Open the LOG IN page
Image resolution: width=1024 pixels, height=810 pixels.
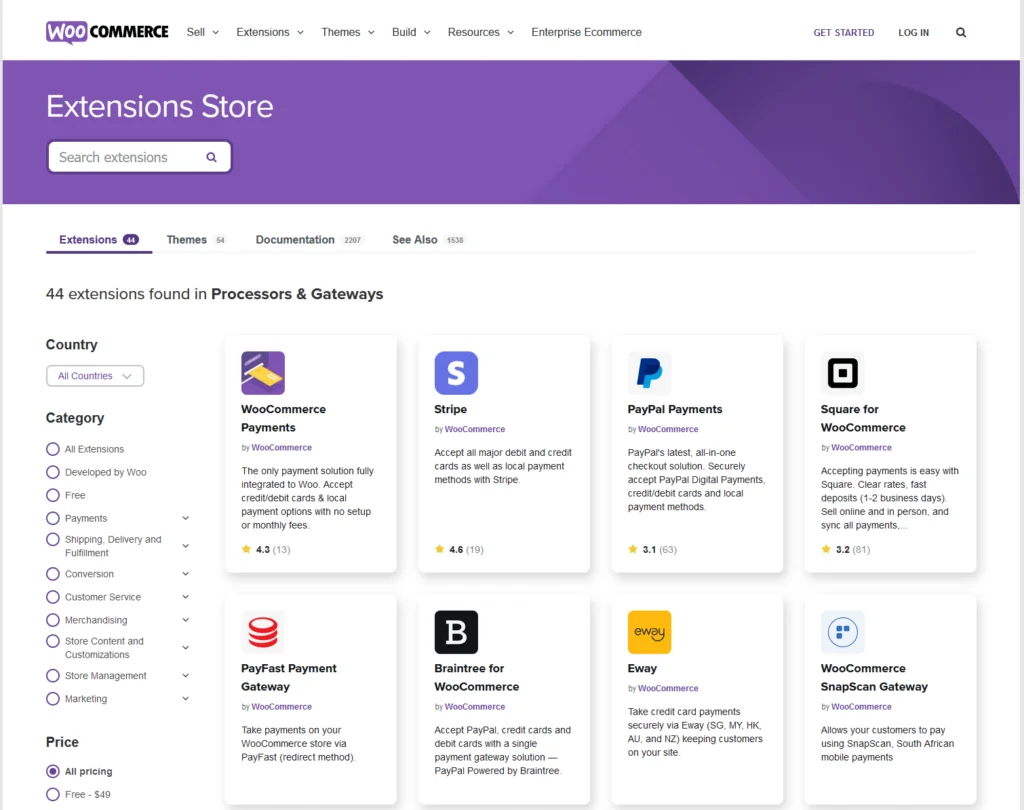click(x=913, y=32)
